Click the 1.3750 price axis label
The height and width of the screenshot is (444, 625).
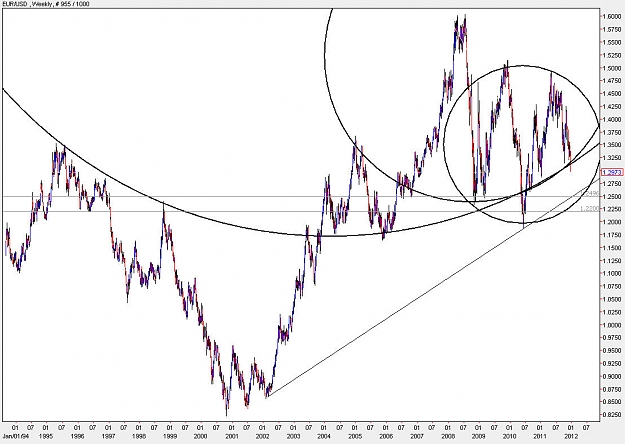pos(612,132)
